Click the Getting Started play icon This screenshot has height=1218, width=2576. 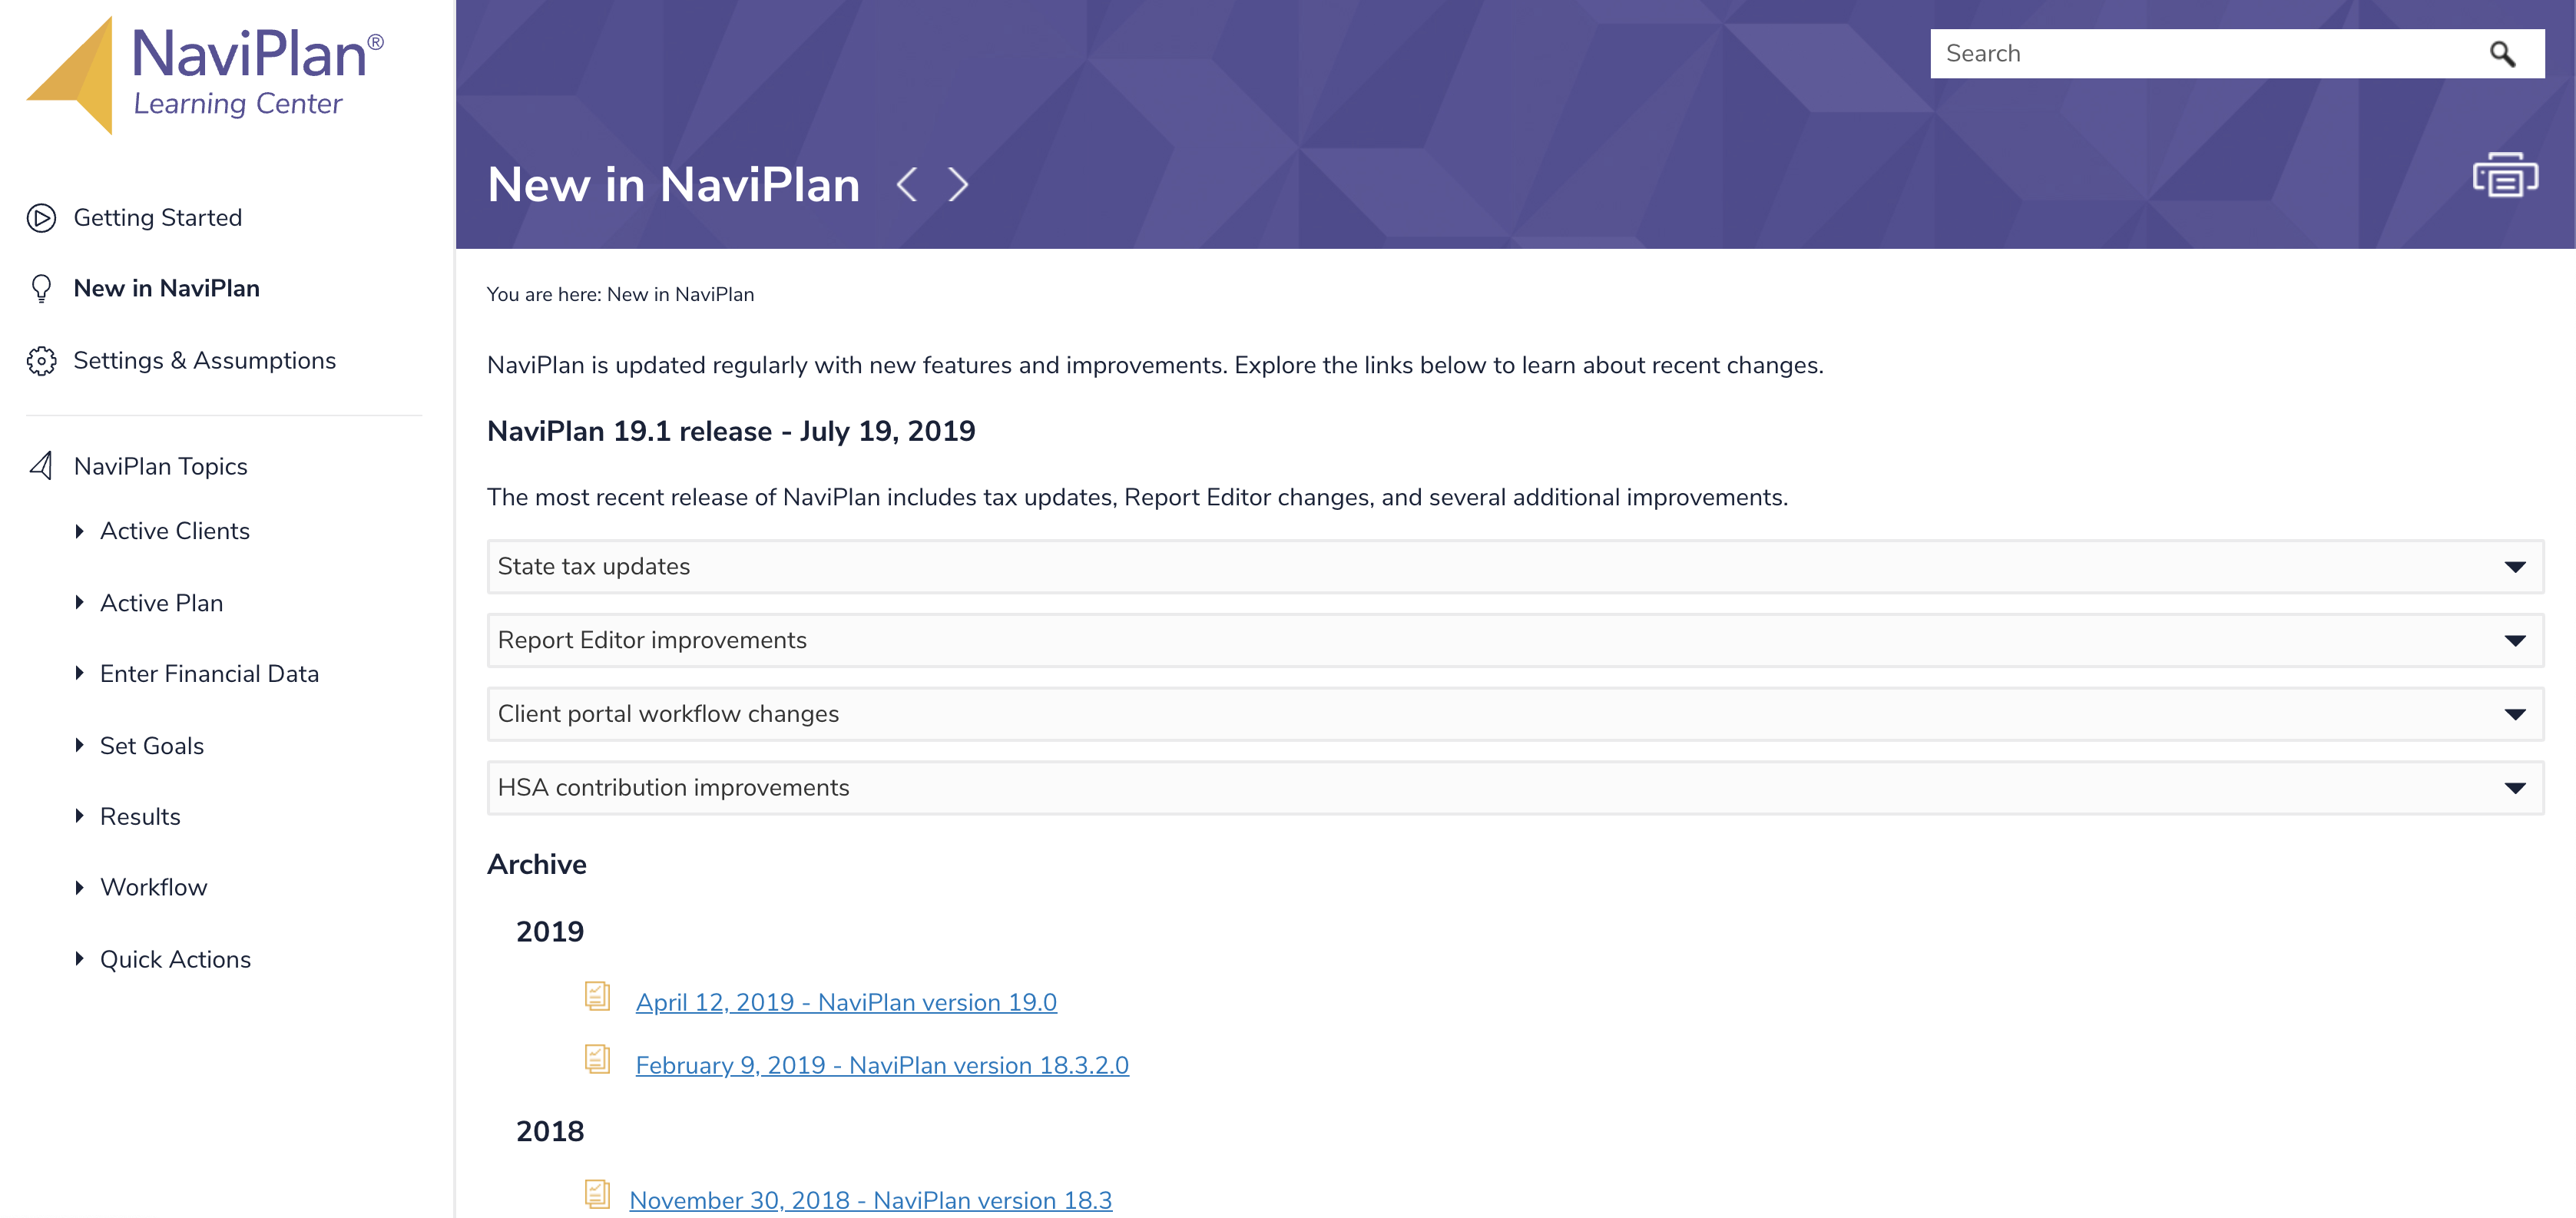(x=41, y=218)
